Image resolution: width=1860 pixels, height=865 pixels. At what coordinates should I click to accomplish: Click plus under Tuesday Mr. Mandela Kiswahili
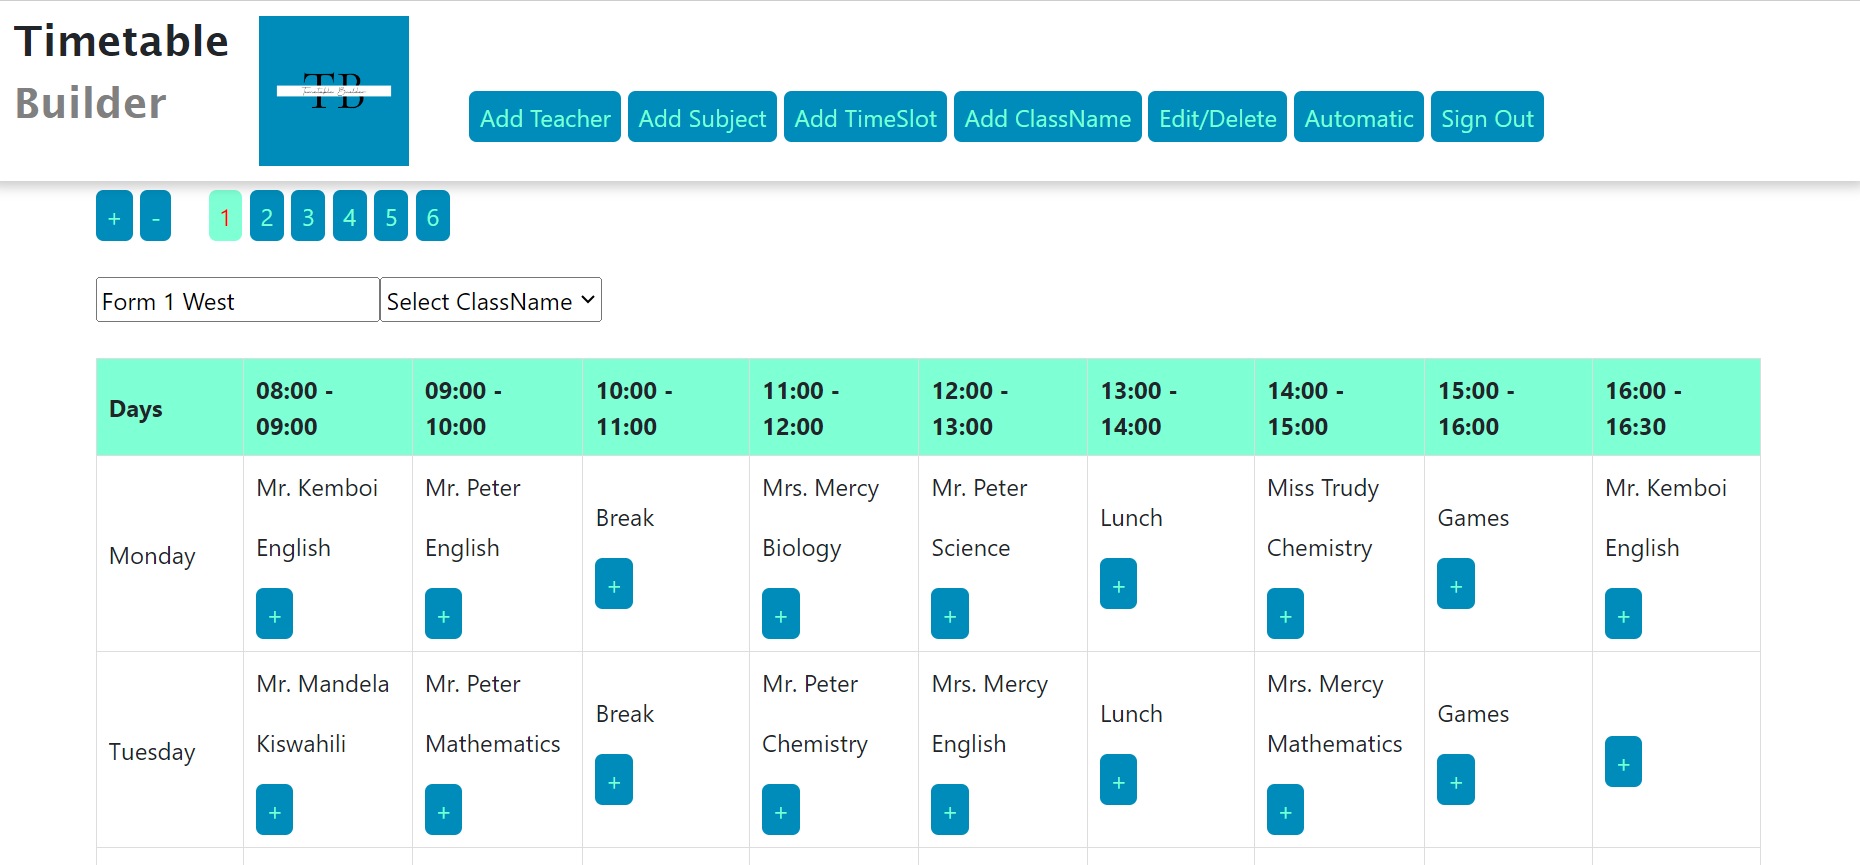(x=274, y=810)
